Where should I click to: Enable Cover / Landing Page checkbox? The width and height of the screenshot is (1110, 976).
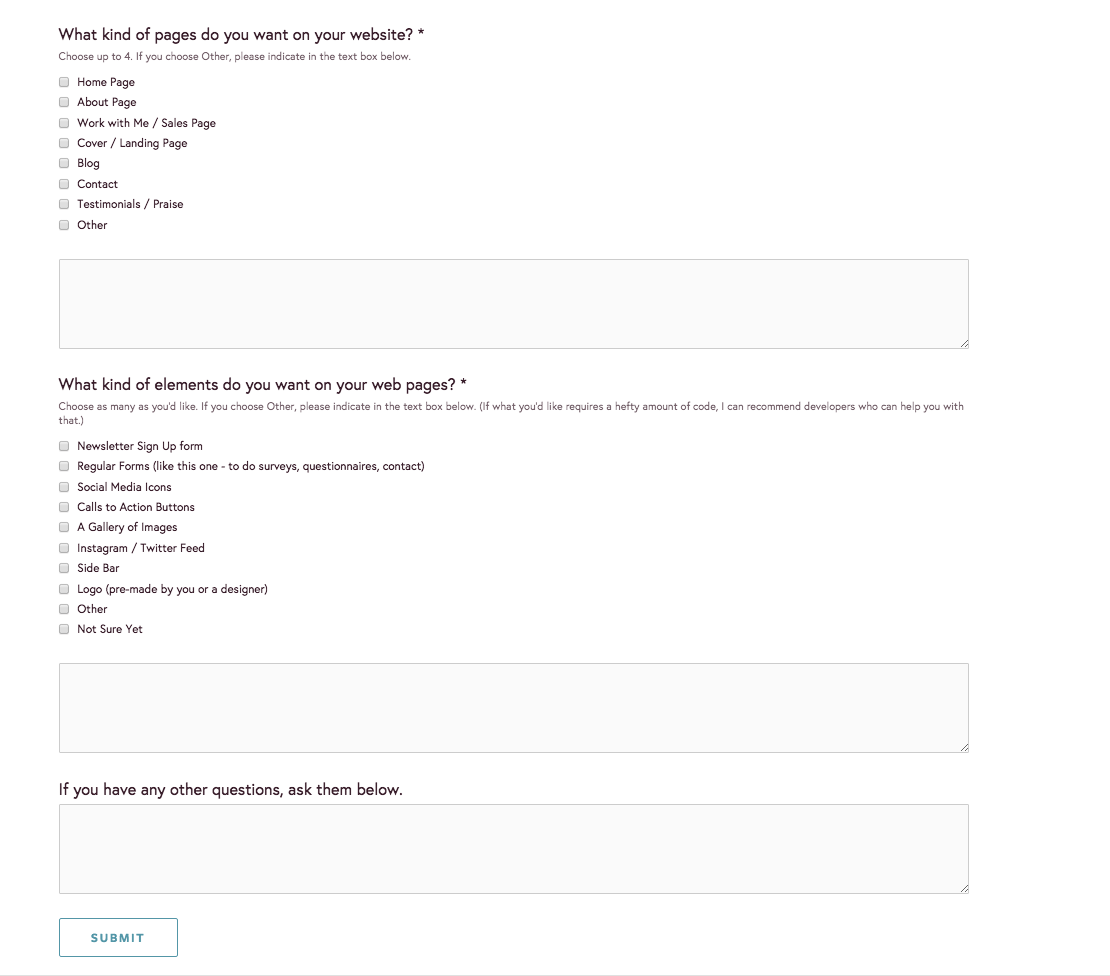pos(64,143)
